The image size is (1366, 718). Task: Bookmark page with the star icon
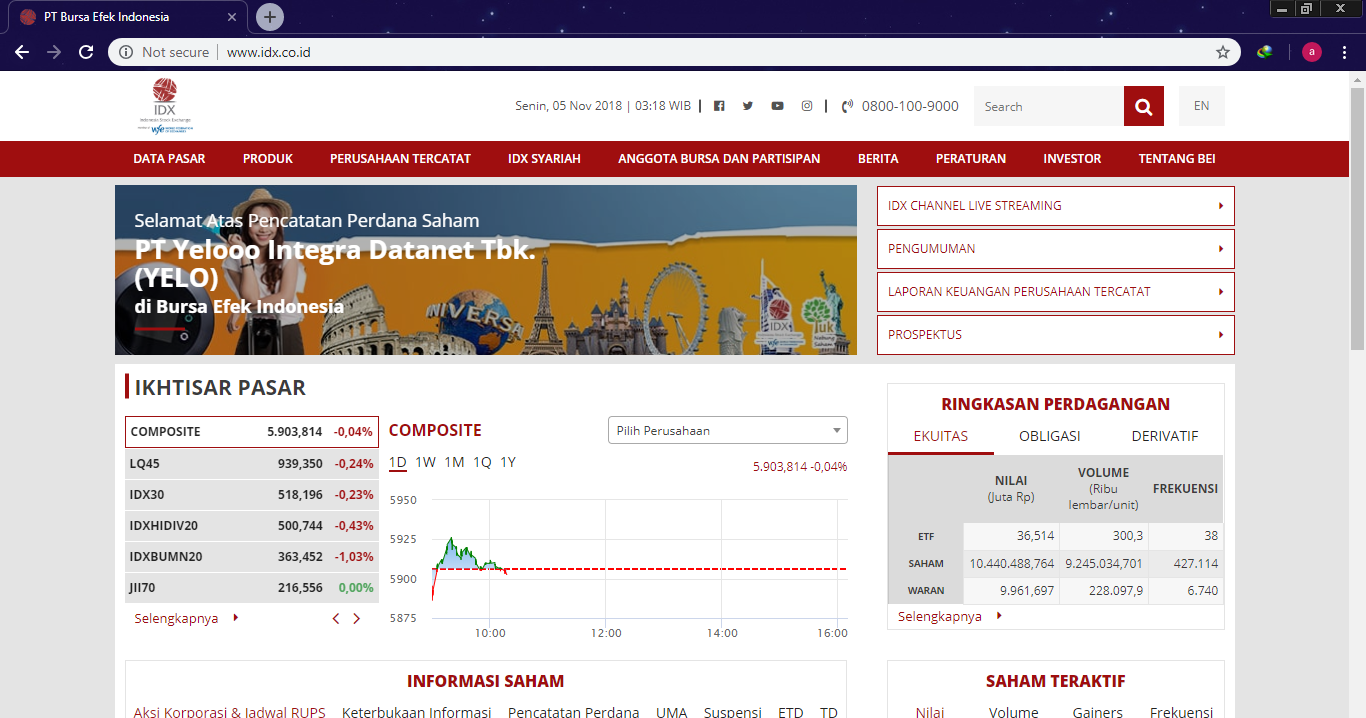1222,52
